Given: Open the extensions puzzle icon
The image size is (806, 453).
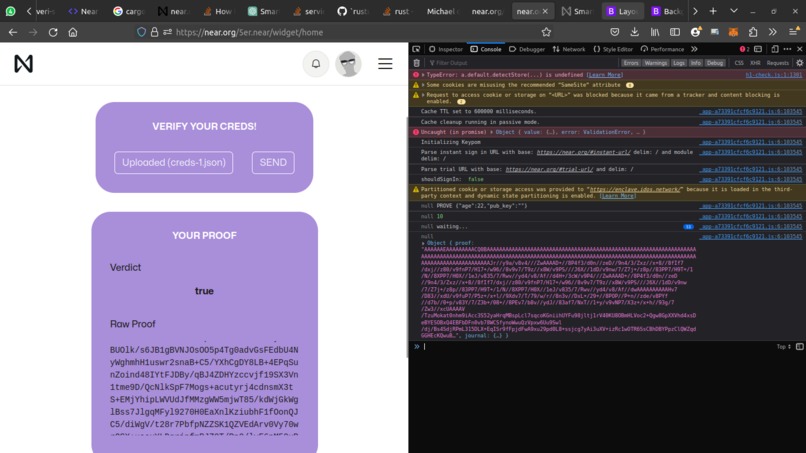Looking at the screenshot, I should pyautogui.click(x=753, y=32).
